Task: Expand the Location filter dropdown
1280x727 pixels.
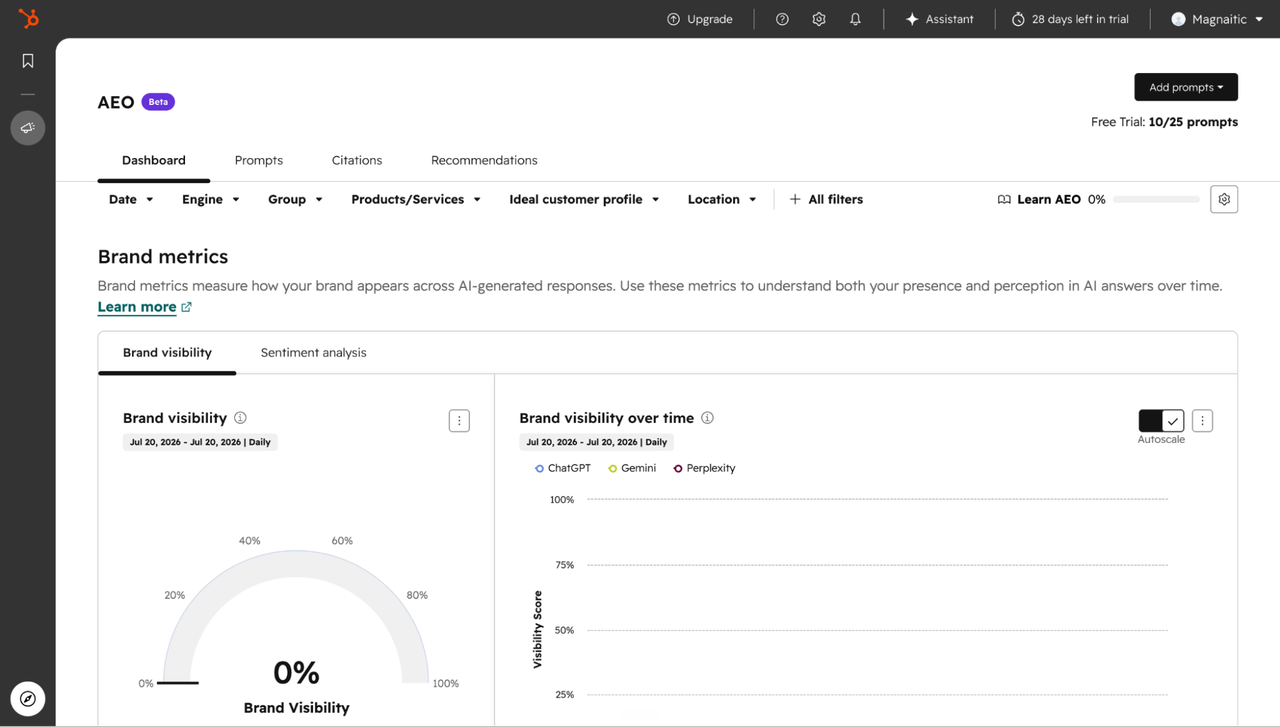Action: coord(722,199)
